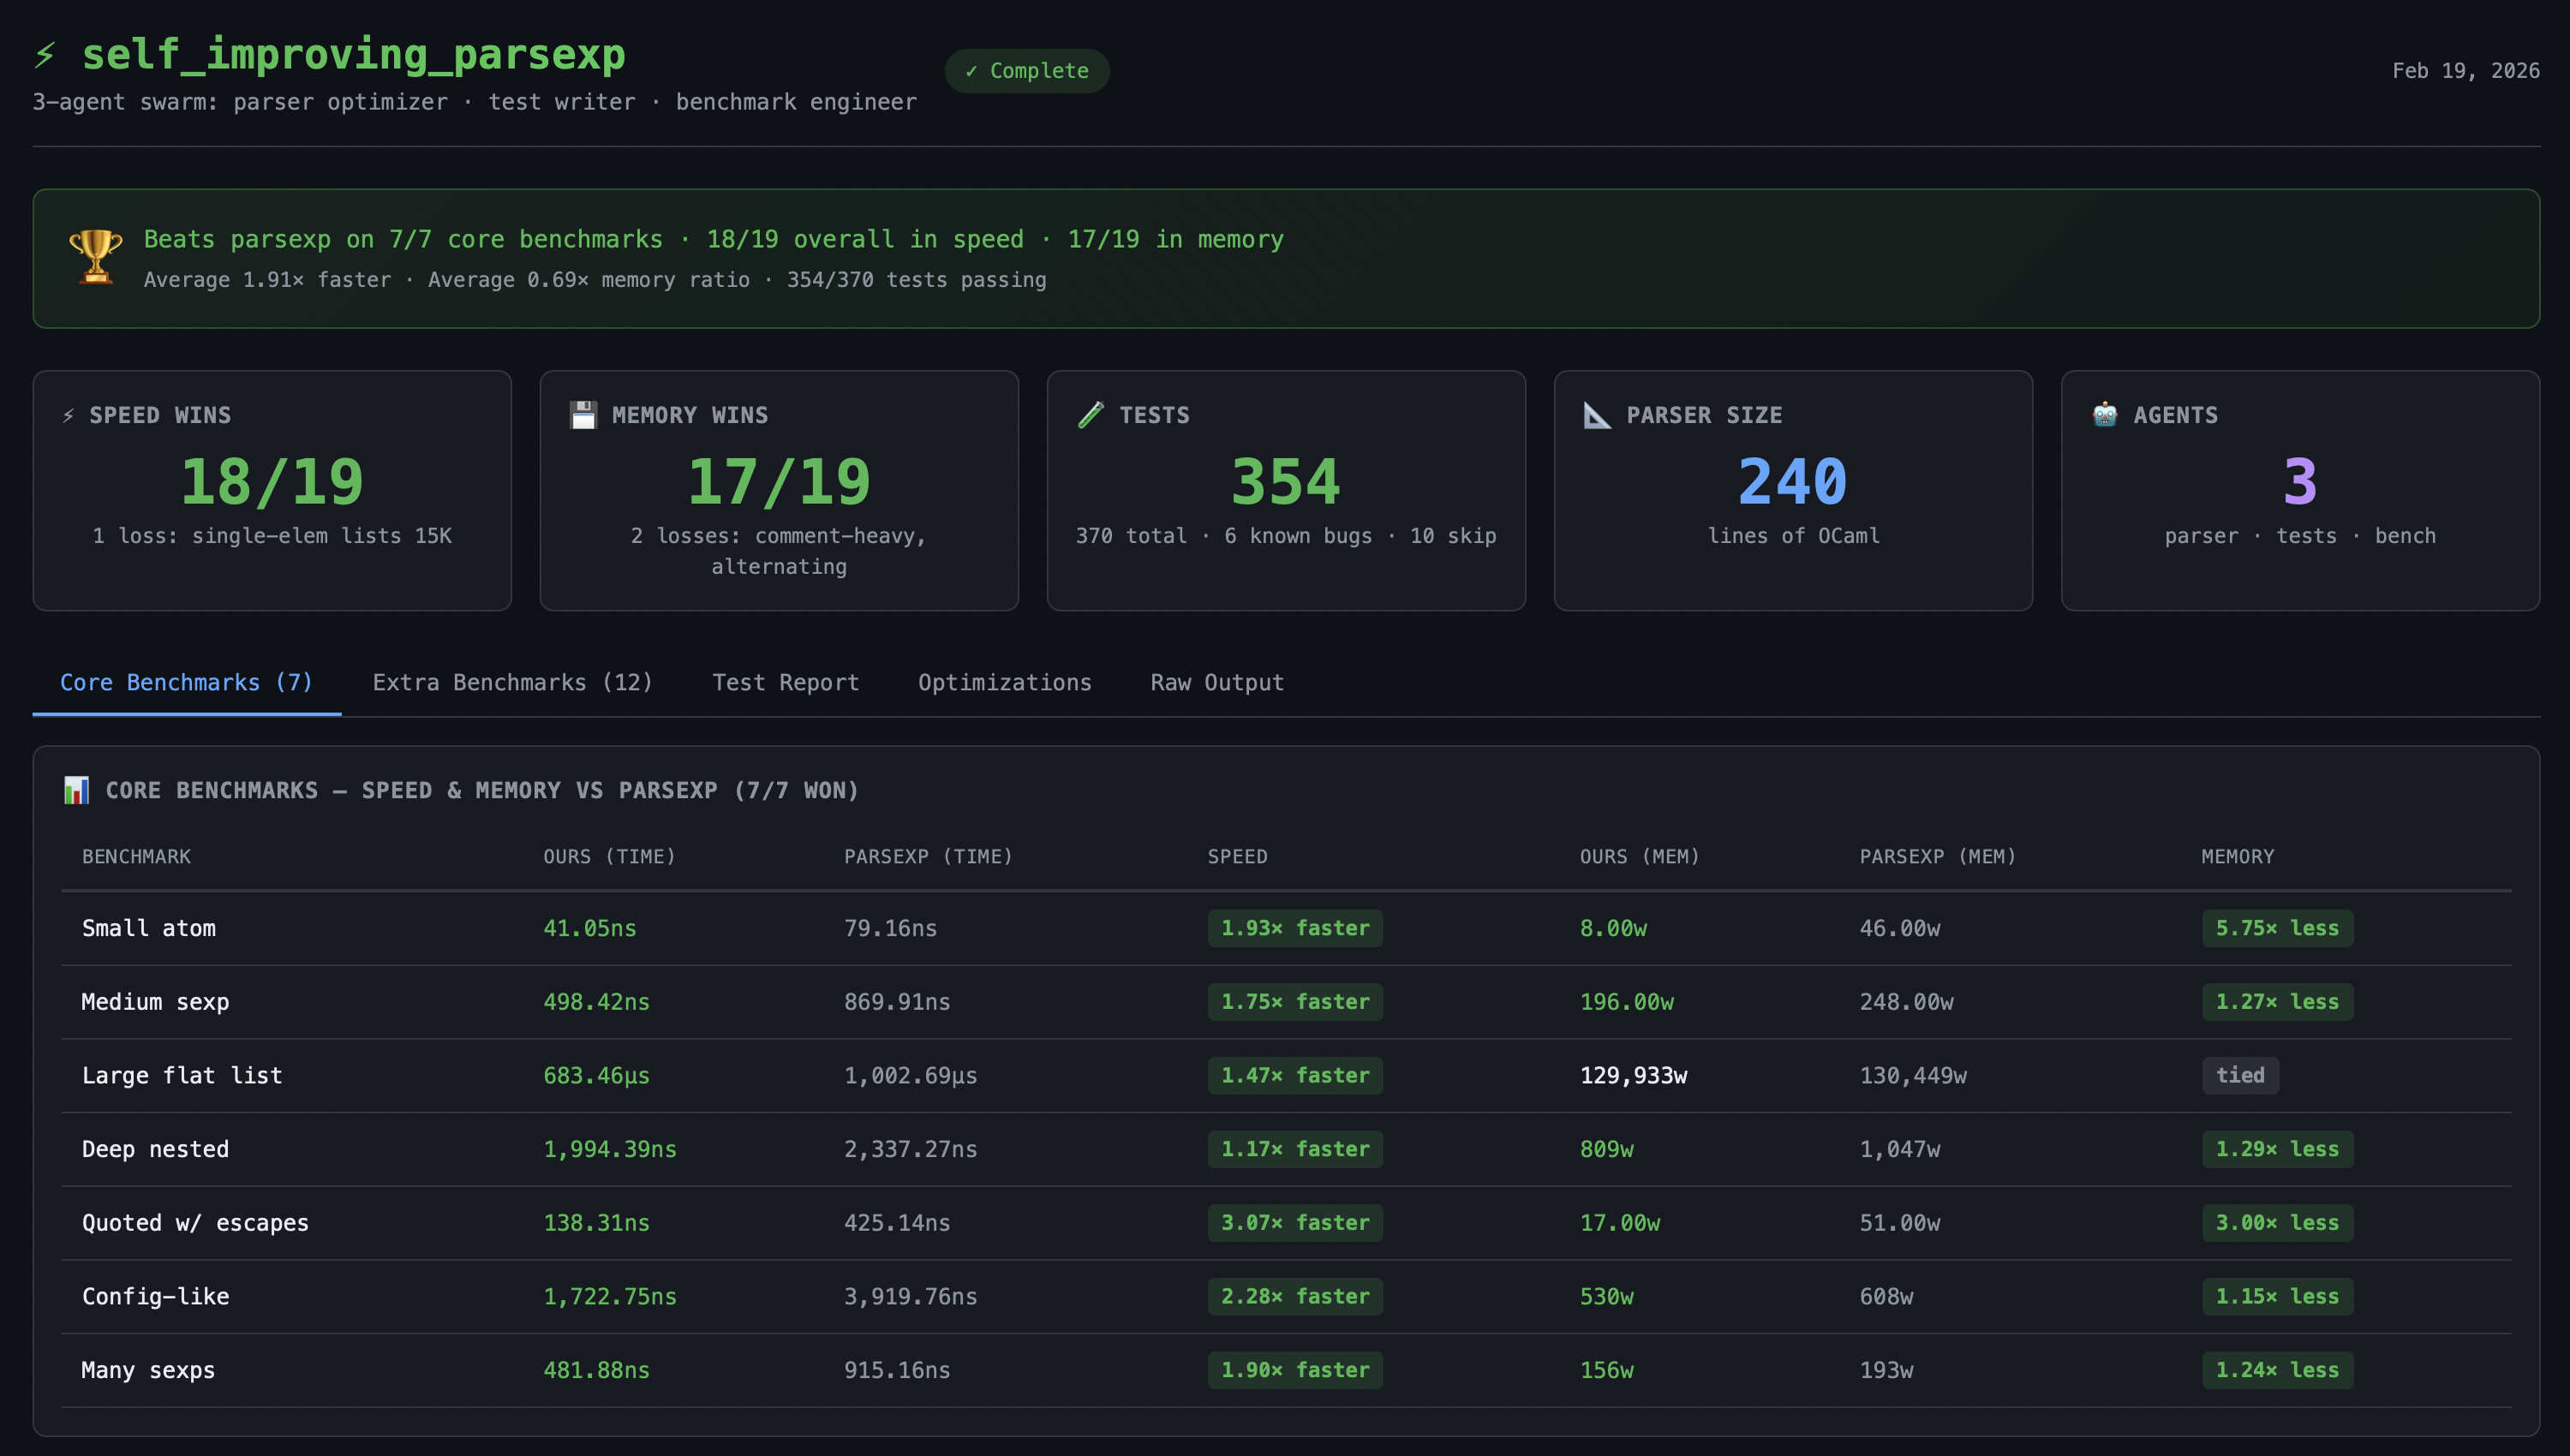
Task: Click the bar chart icon beside Core Benchmarks heading
Action: coord(76,790)
